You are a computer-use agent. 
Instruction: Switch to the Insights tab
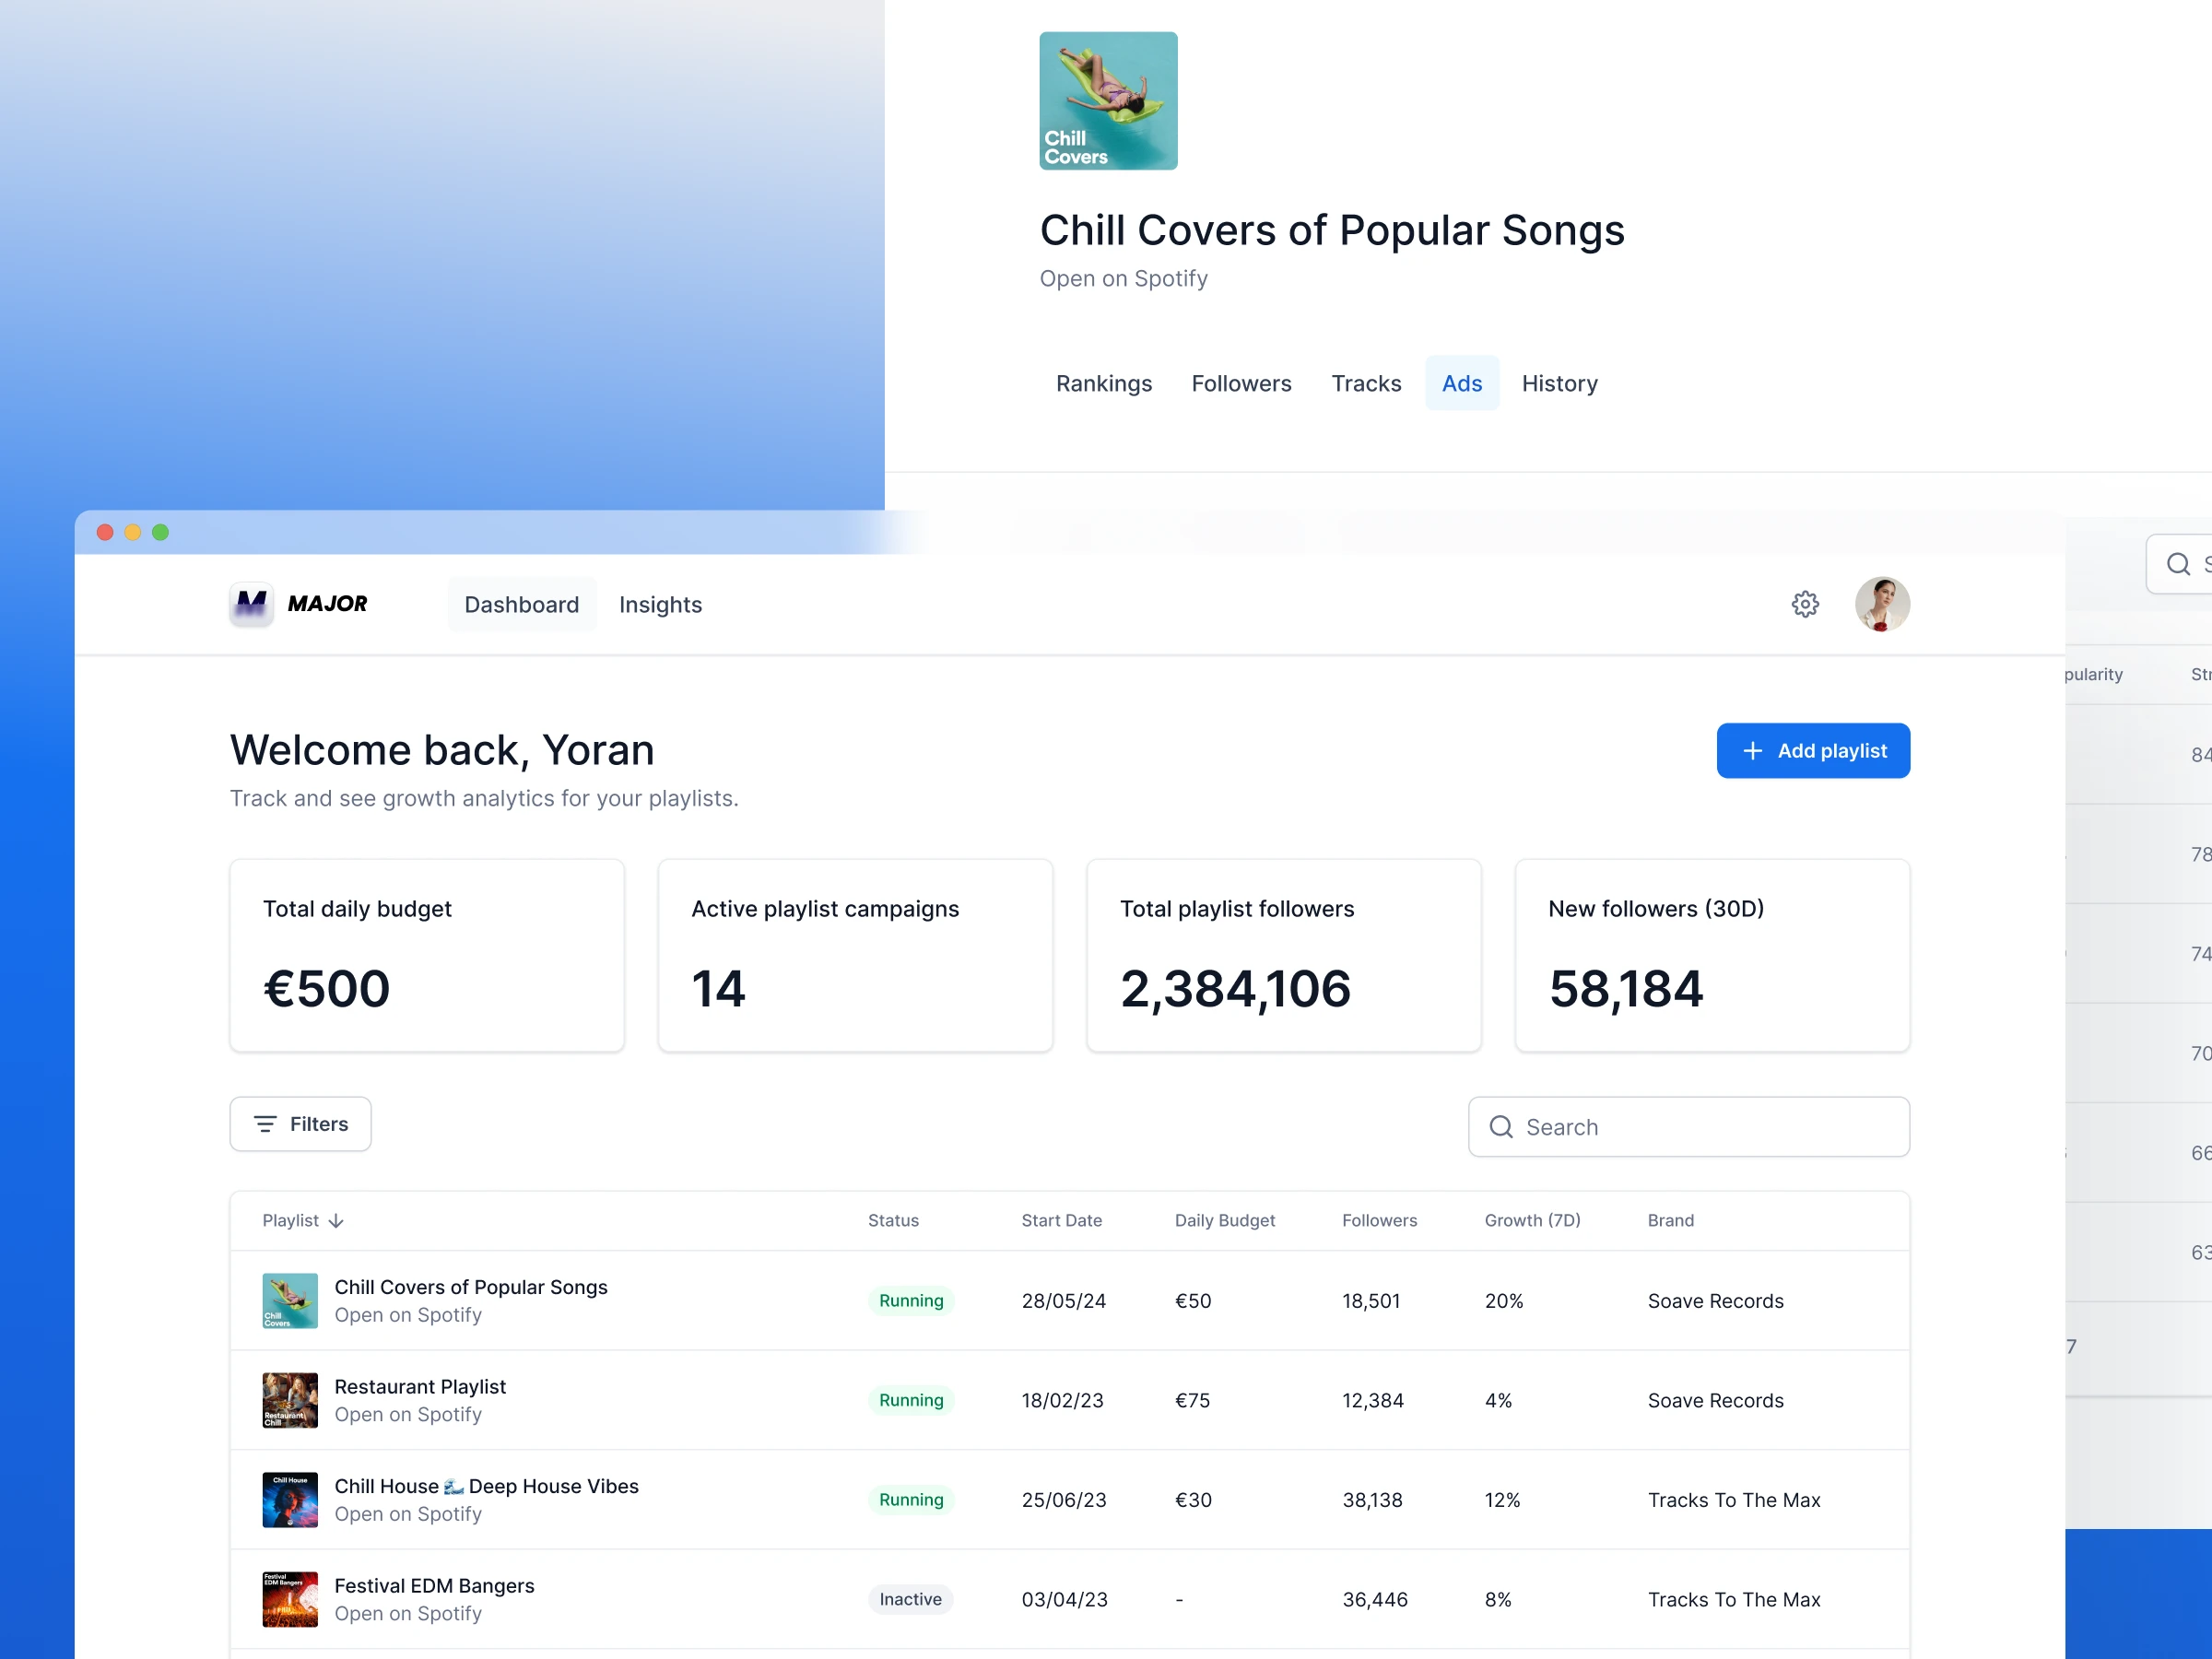point(660,605)
